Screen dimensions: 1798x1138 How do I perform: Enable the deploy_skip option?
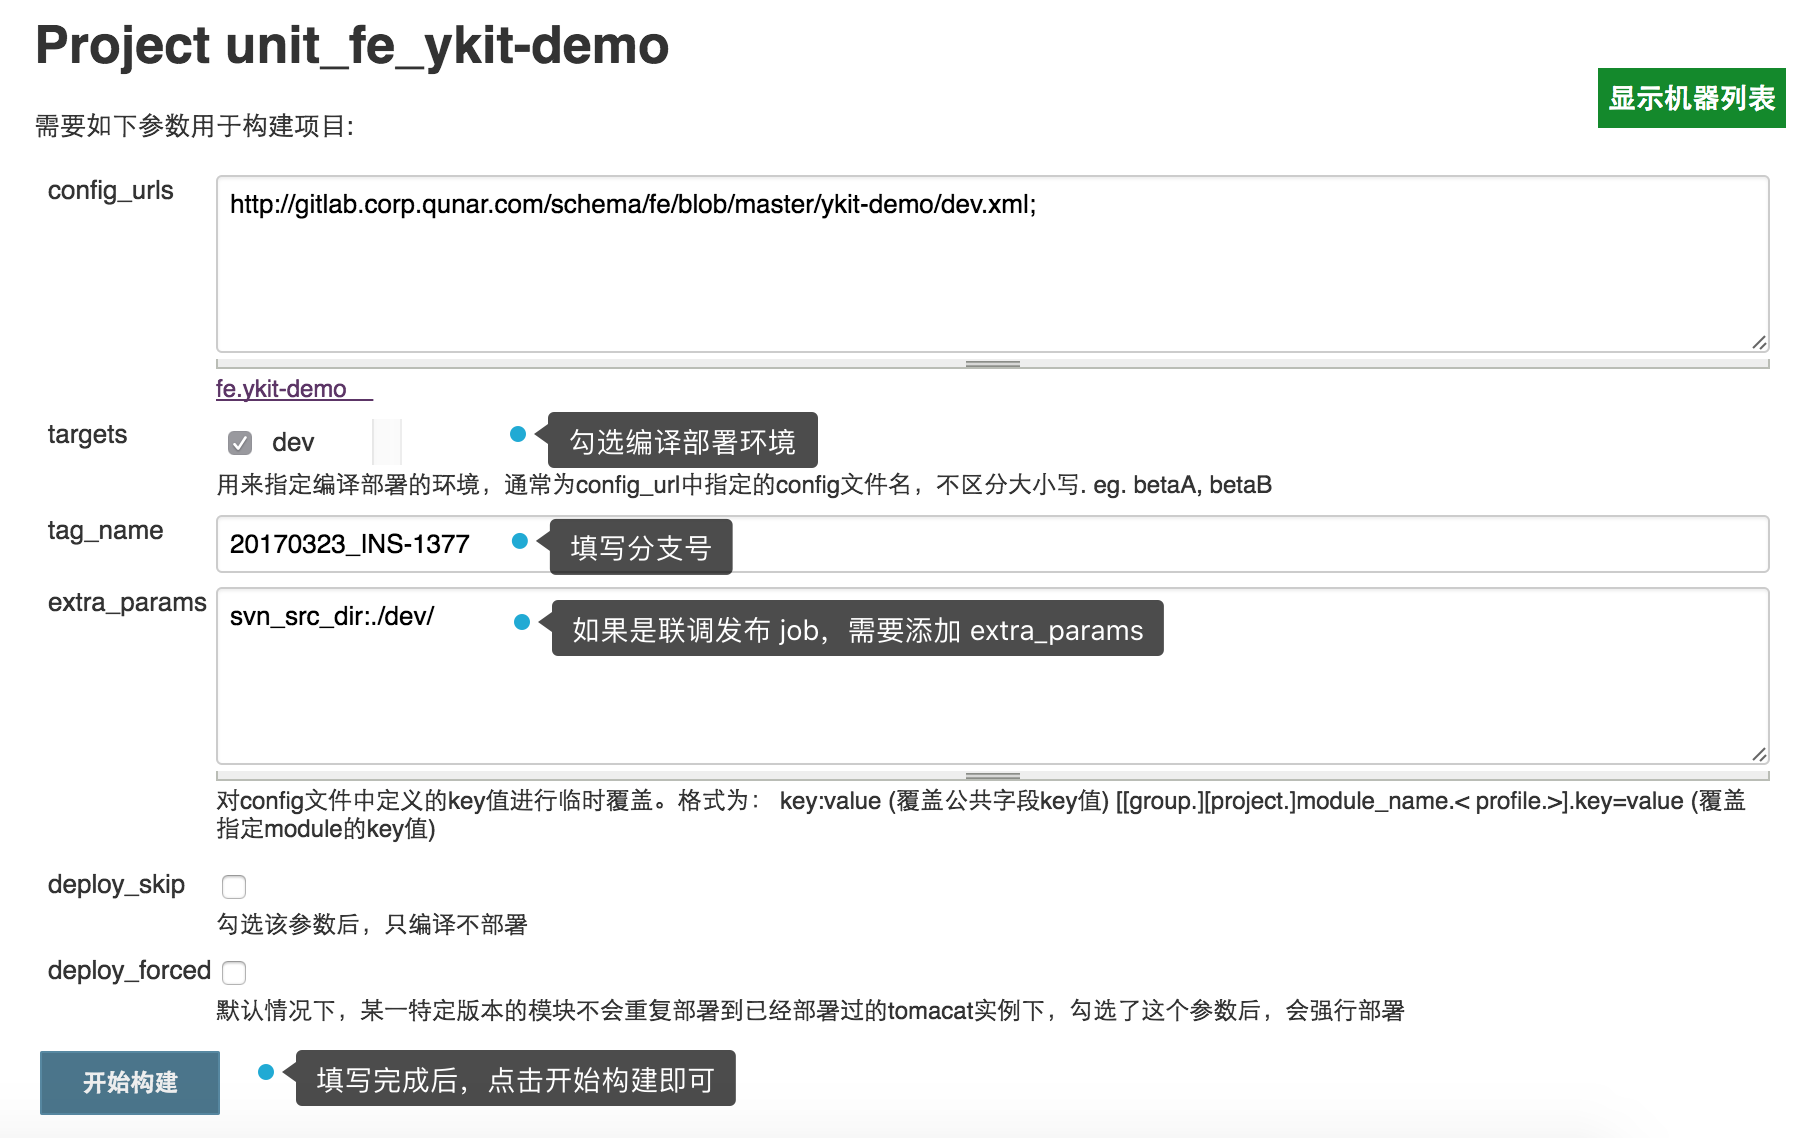click(x=234, y=885)
